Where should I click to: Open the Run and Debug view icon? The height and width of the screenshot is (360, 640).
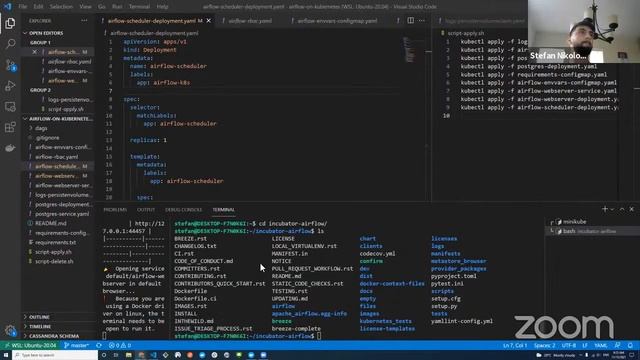[10, 86]
